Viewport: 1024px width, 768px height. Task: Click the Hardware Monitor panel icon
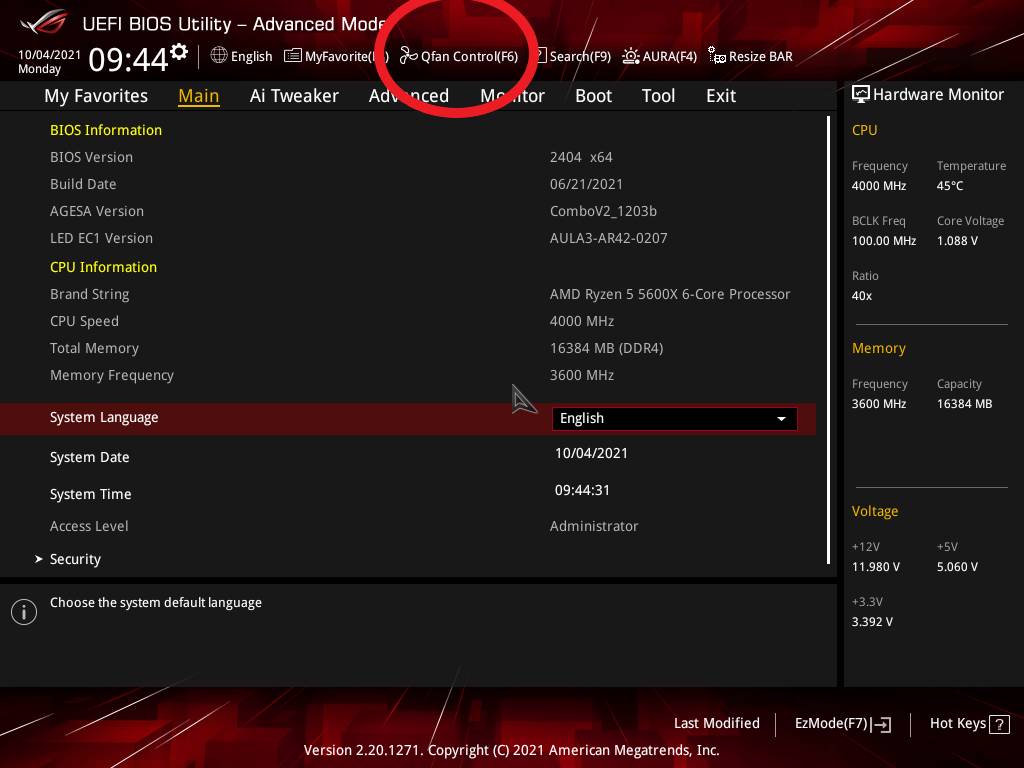click(862, 94)
